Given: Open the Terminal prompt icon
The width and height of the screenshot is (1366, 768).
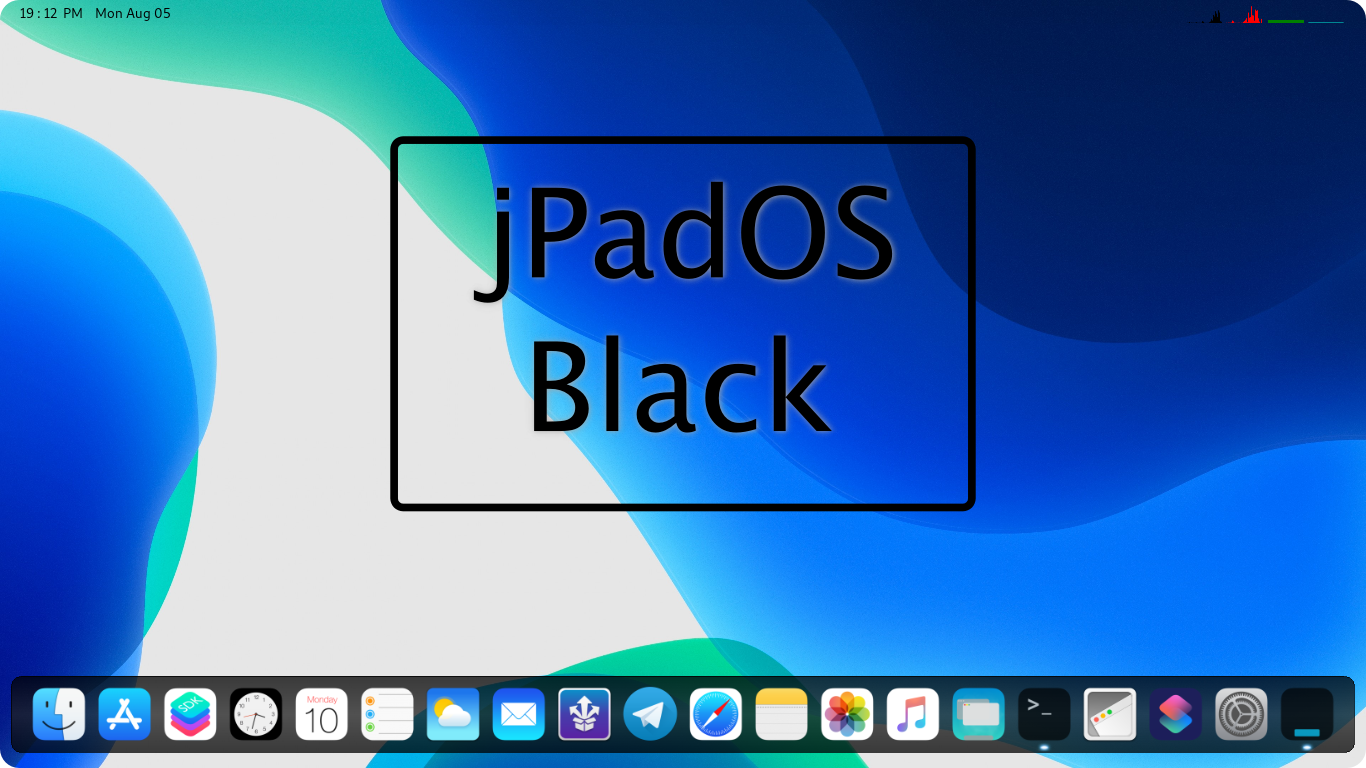Looking at the screenshot, I should tap(1045, 714).
